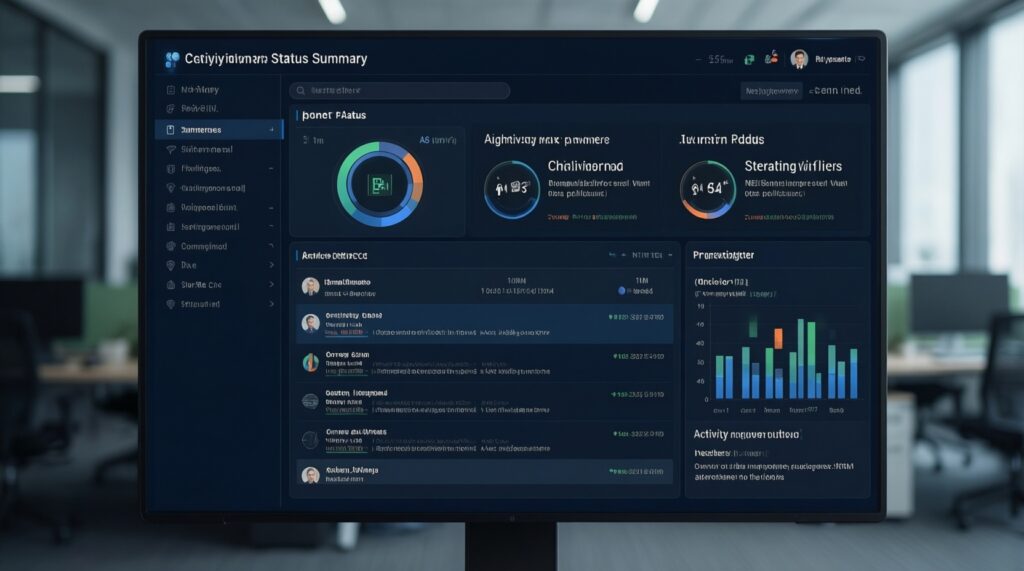1024x571 pixels.
Task: Expand the Dxe sidebar item with its chevron
Action: click(x=271, y=266)
